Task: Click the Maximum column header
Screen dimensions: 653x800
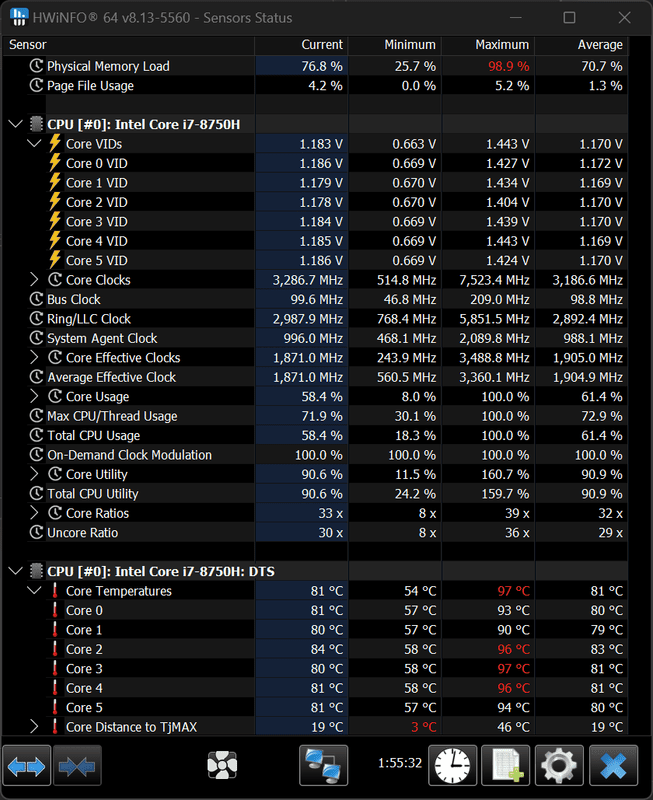Action: coord(488,45)
